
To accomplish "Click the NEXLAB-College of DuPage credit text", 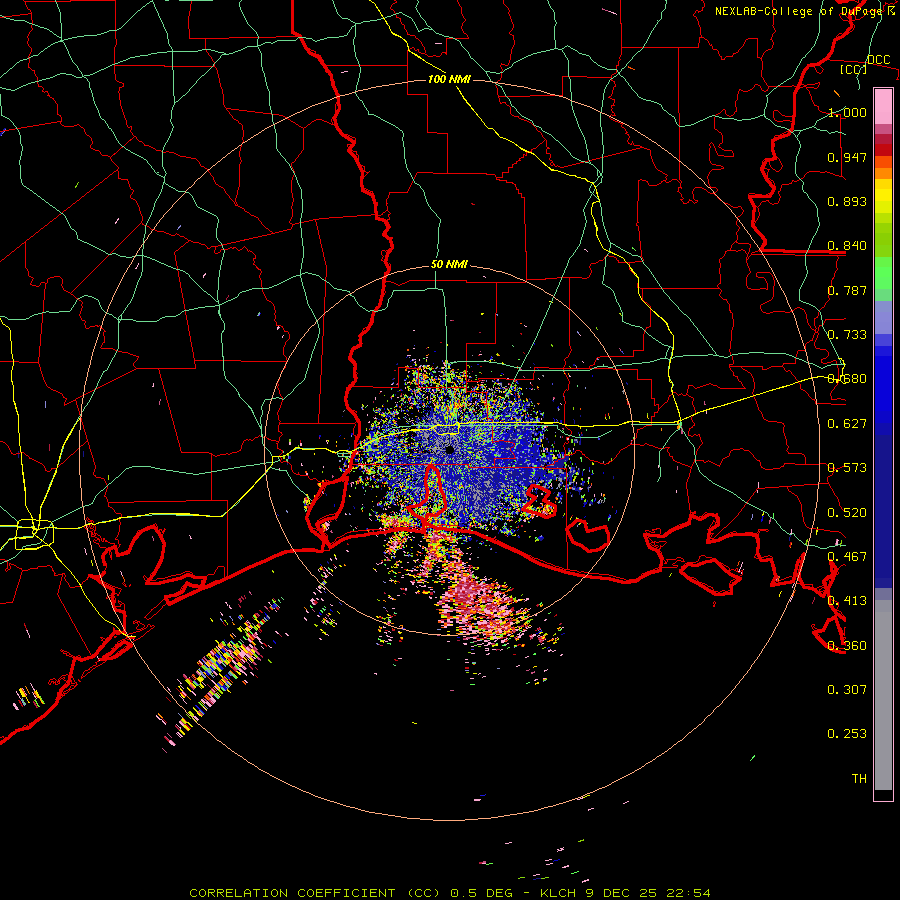I will tap(804, 11).
